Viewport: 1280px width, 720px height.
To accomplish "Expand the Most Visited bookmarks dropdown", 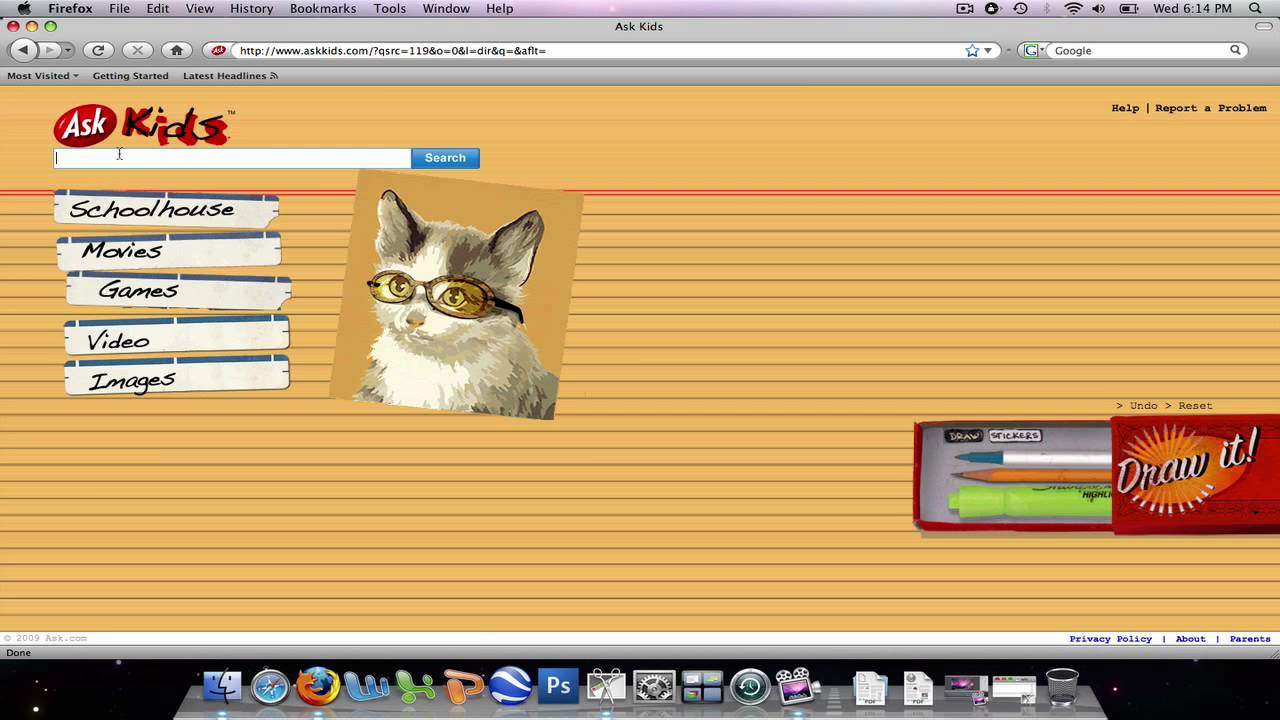I will click(43, 76).
